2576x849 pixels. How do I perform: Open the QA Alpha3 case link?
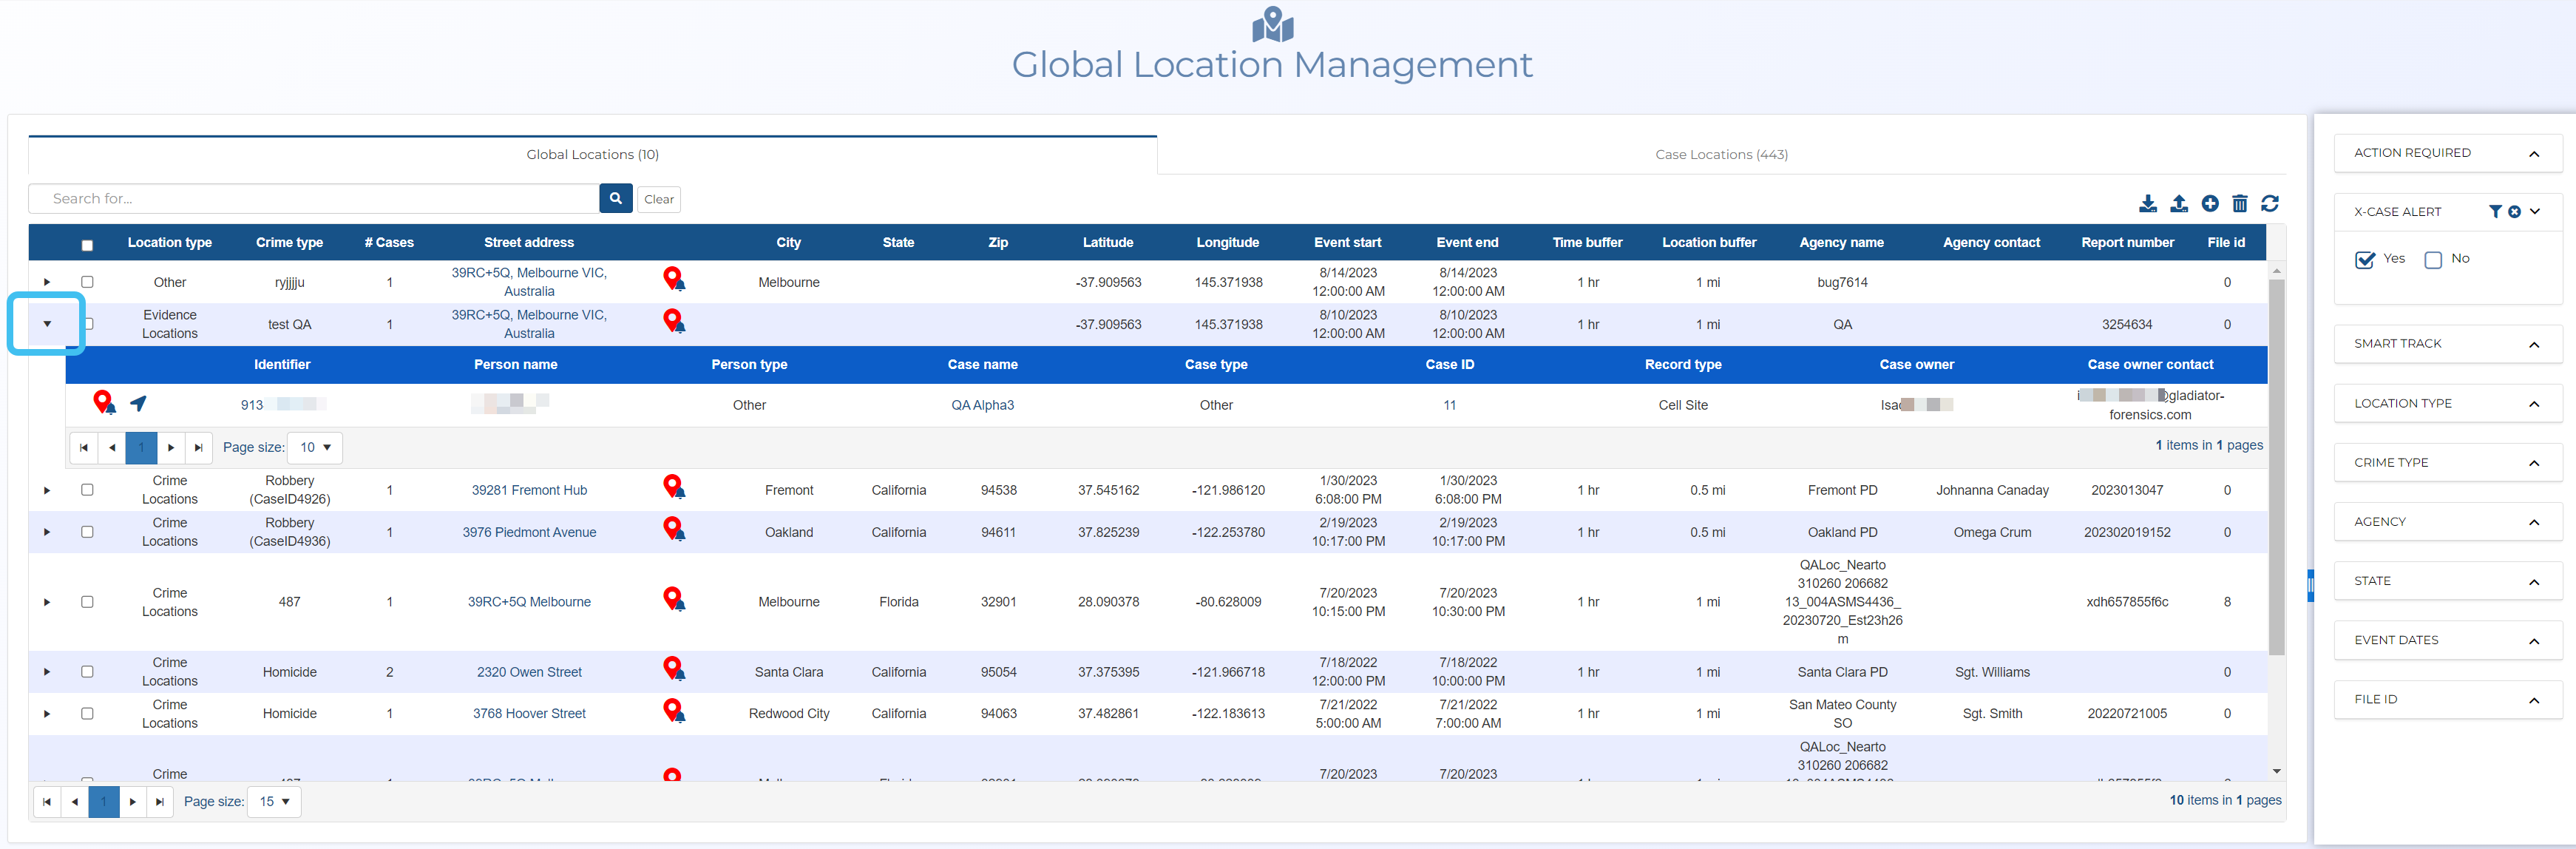coord(982,405)
